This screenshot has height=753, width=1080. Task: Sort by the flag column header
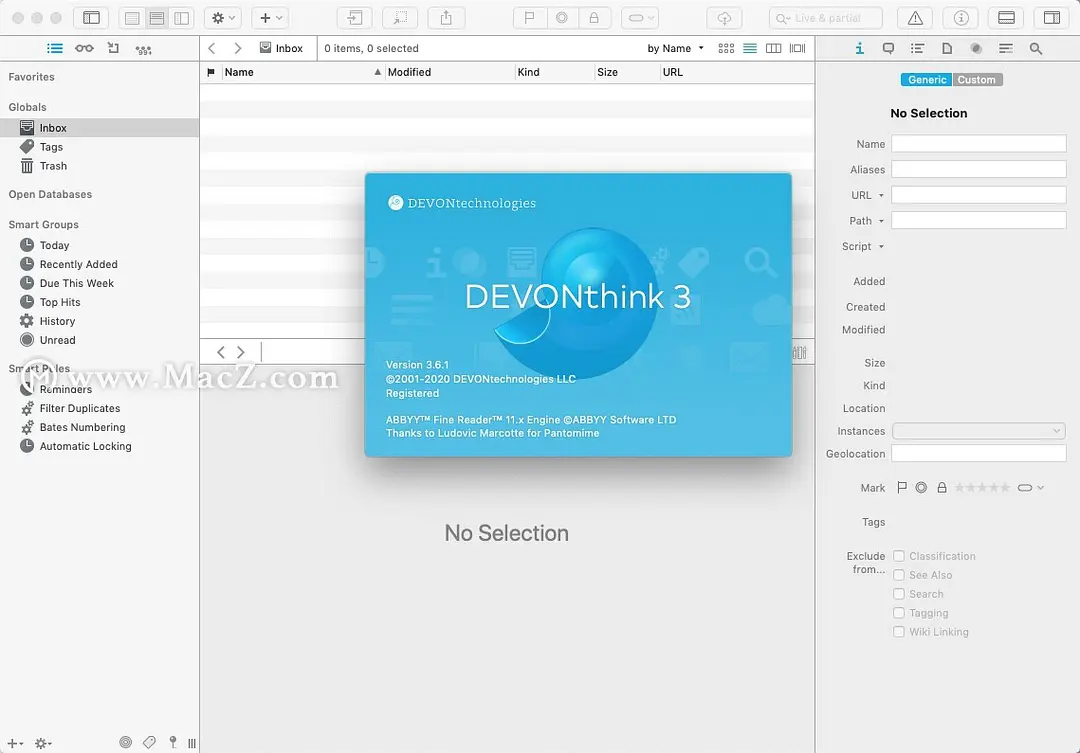coord(211,72)
